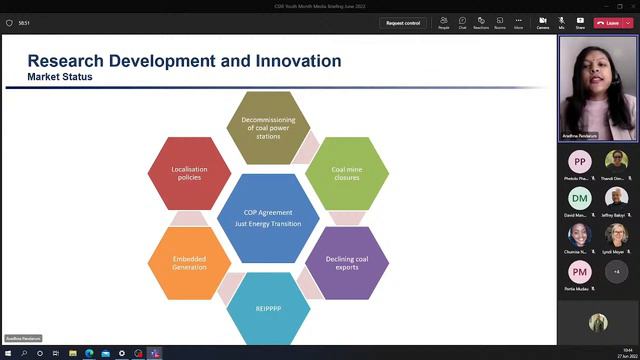
Task: Select the speaker's video tile
Action: (598, 89)
